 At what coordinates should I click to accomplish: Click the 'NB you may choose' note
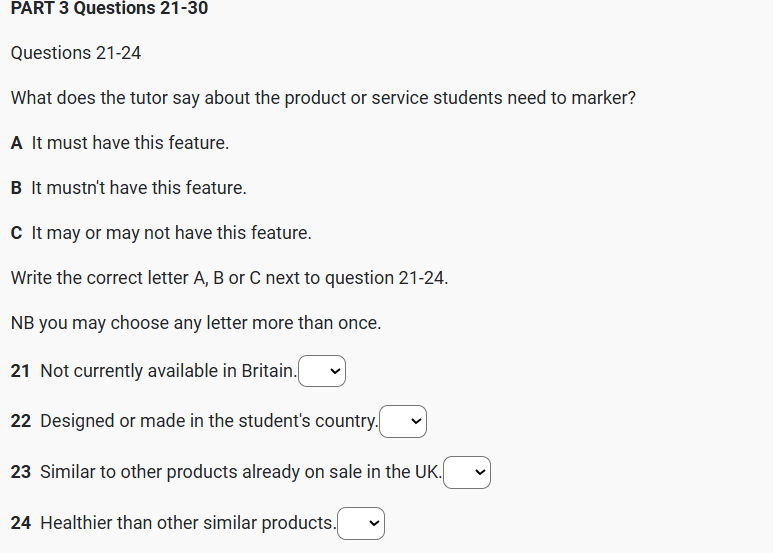click(196, 323)
